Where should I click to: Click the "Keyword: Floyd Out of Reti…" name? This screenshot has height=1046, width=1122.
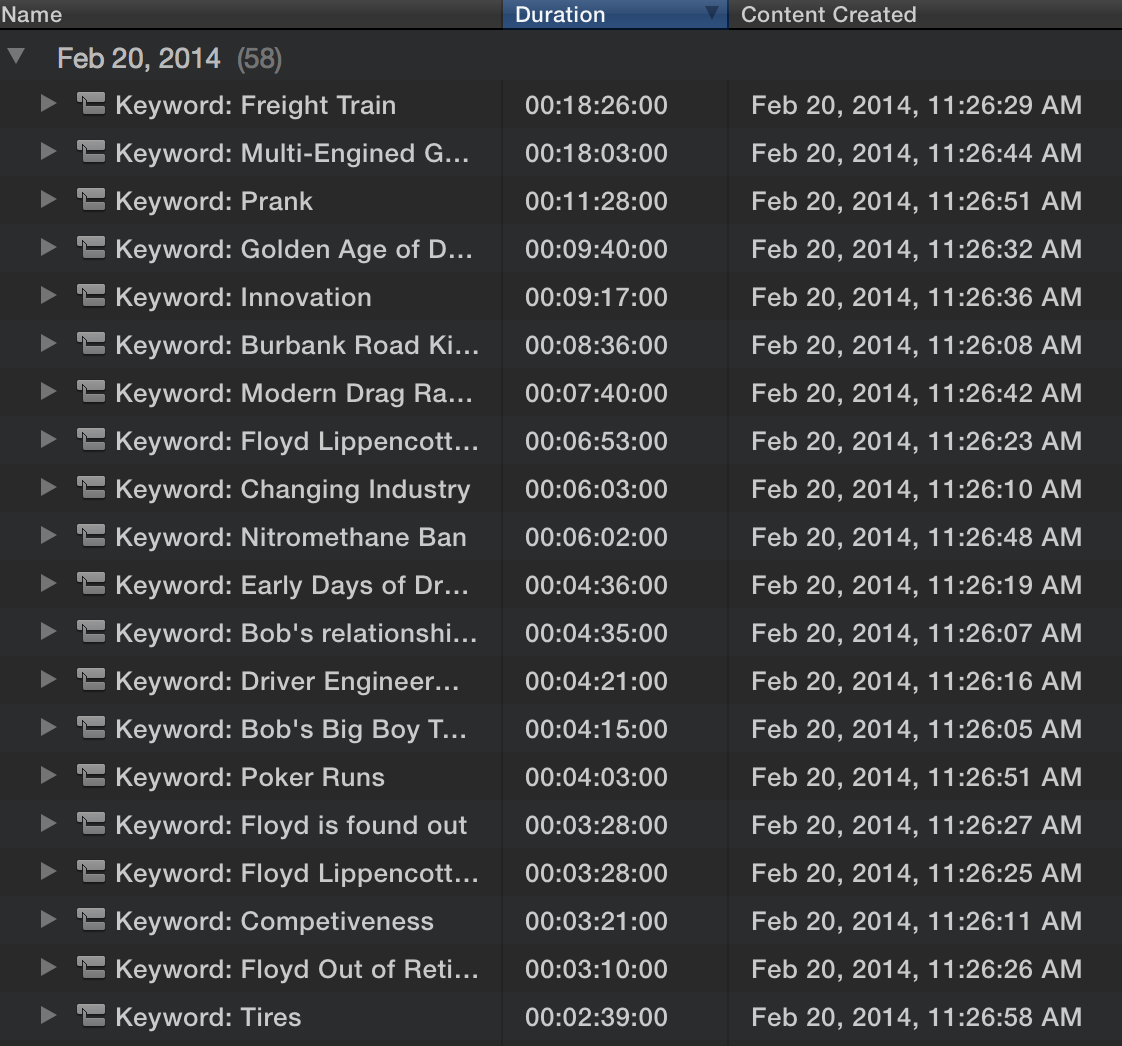pyautogui.click(x=297, y=969)
